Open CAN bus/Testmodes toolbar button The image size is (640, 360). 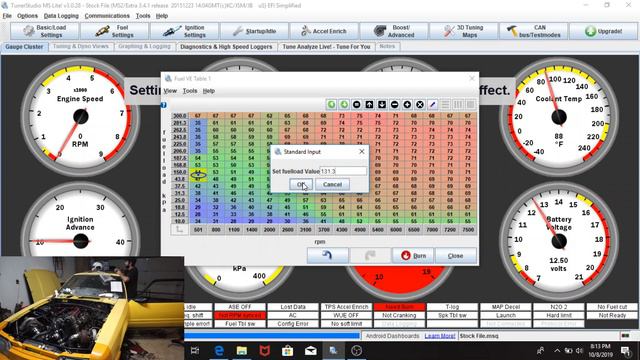point(534,31)
